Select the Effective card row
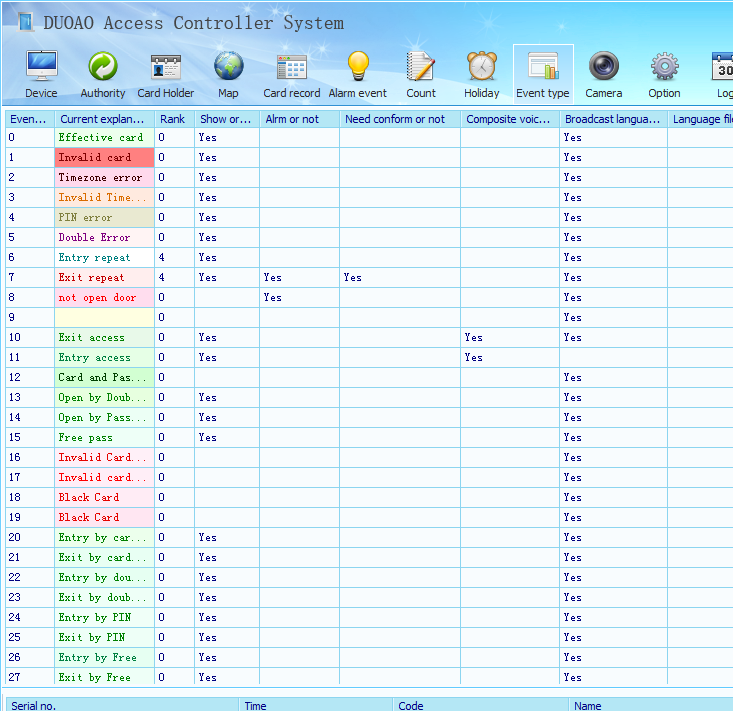 (104, 137)
